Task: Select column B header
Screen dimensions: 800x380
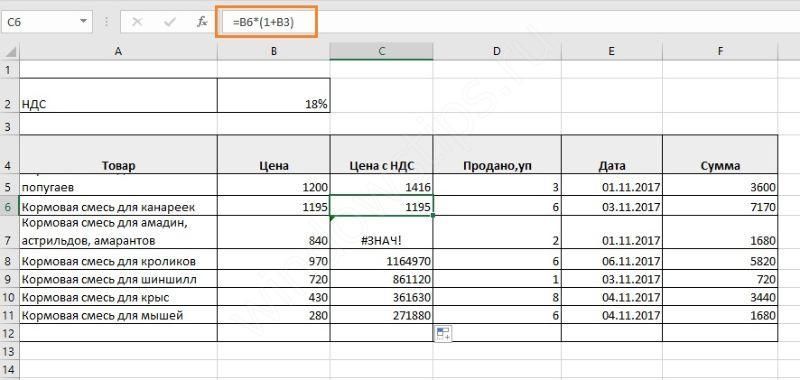Action: [274, 52]
